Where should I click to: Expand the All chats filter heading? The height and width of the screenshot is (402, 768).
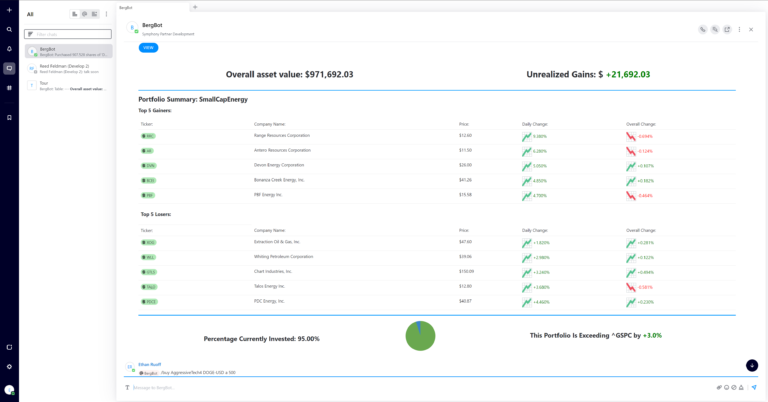pyautogui.click(x=30, y=14)
